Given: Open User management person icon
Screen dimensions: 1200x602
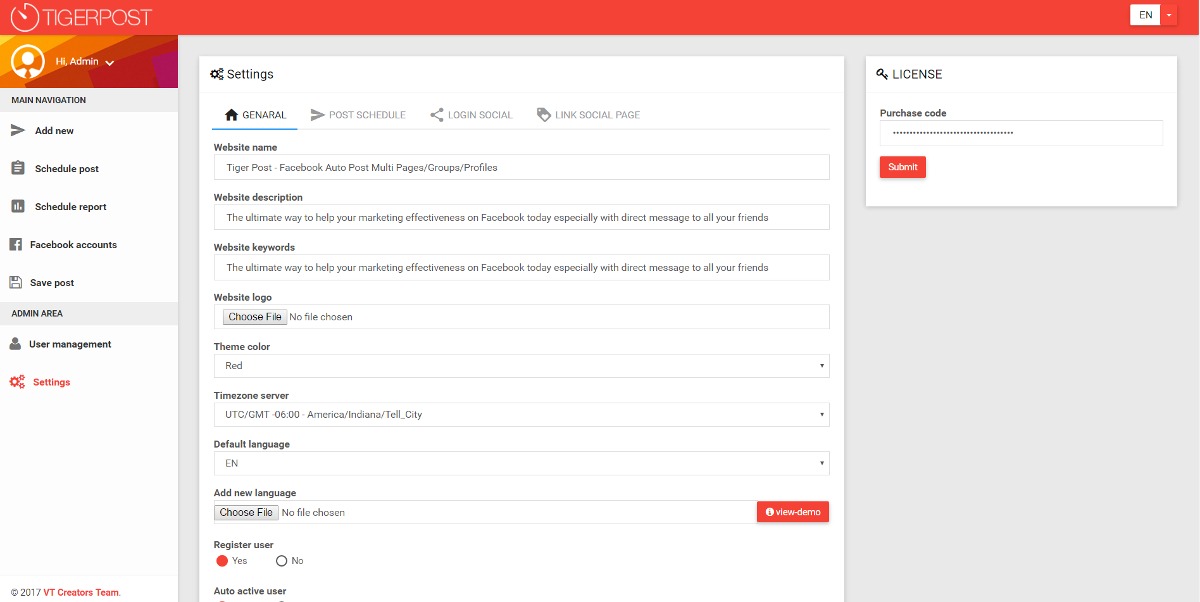Looking at the screenshot, I should click(16, 344).
